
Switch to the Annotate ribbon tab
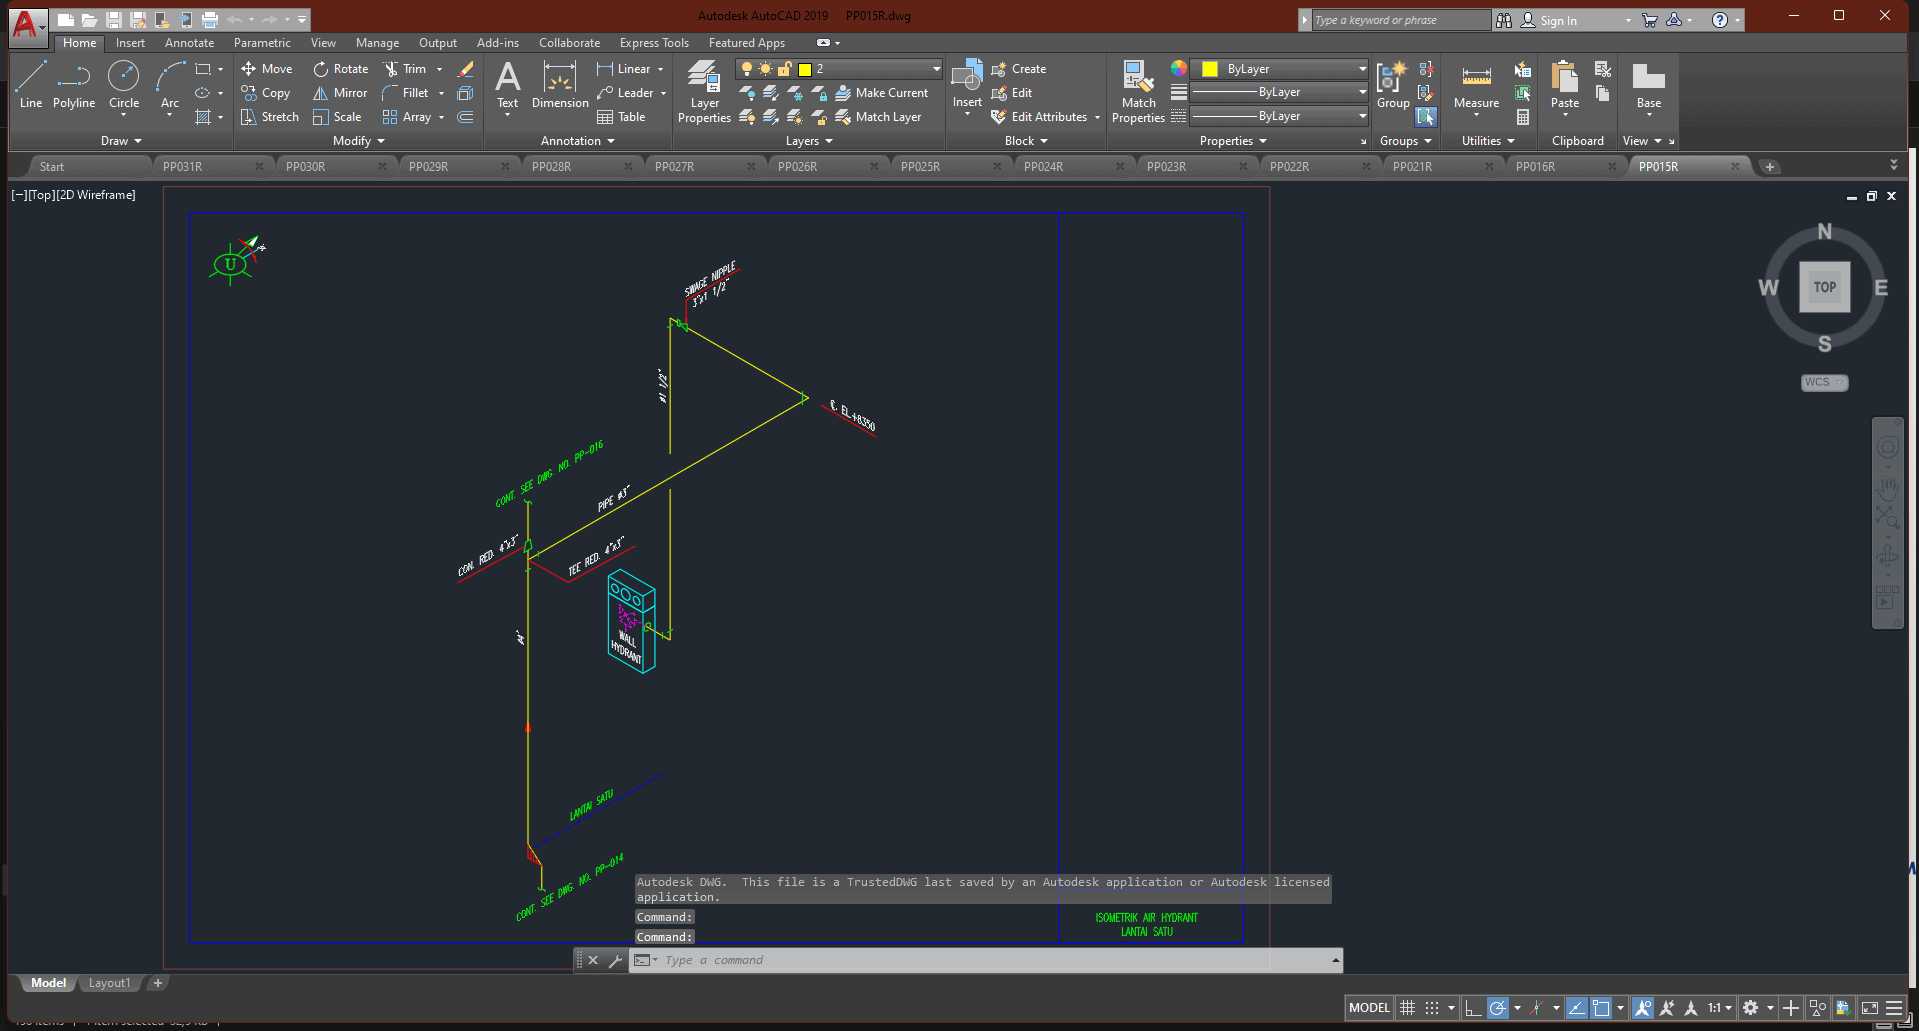pyautogui.click(x=189, y=43)
